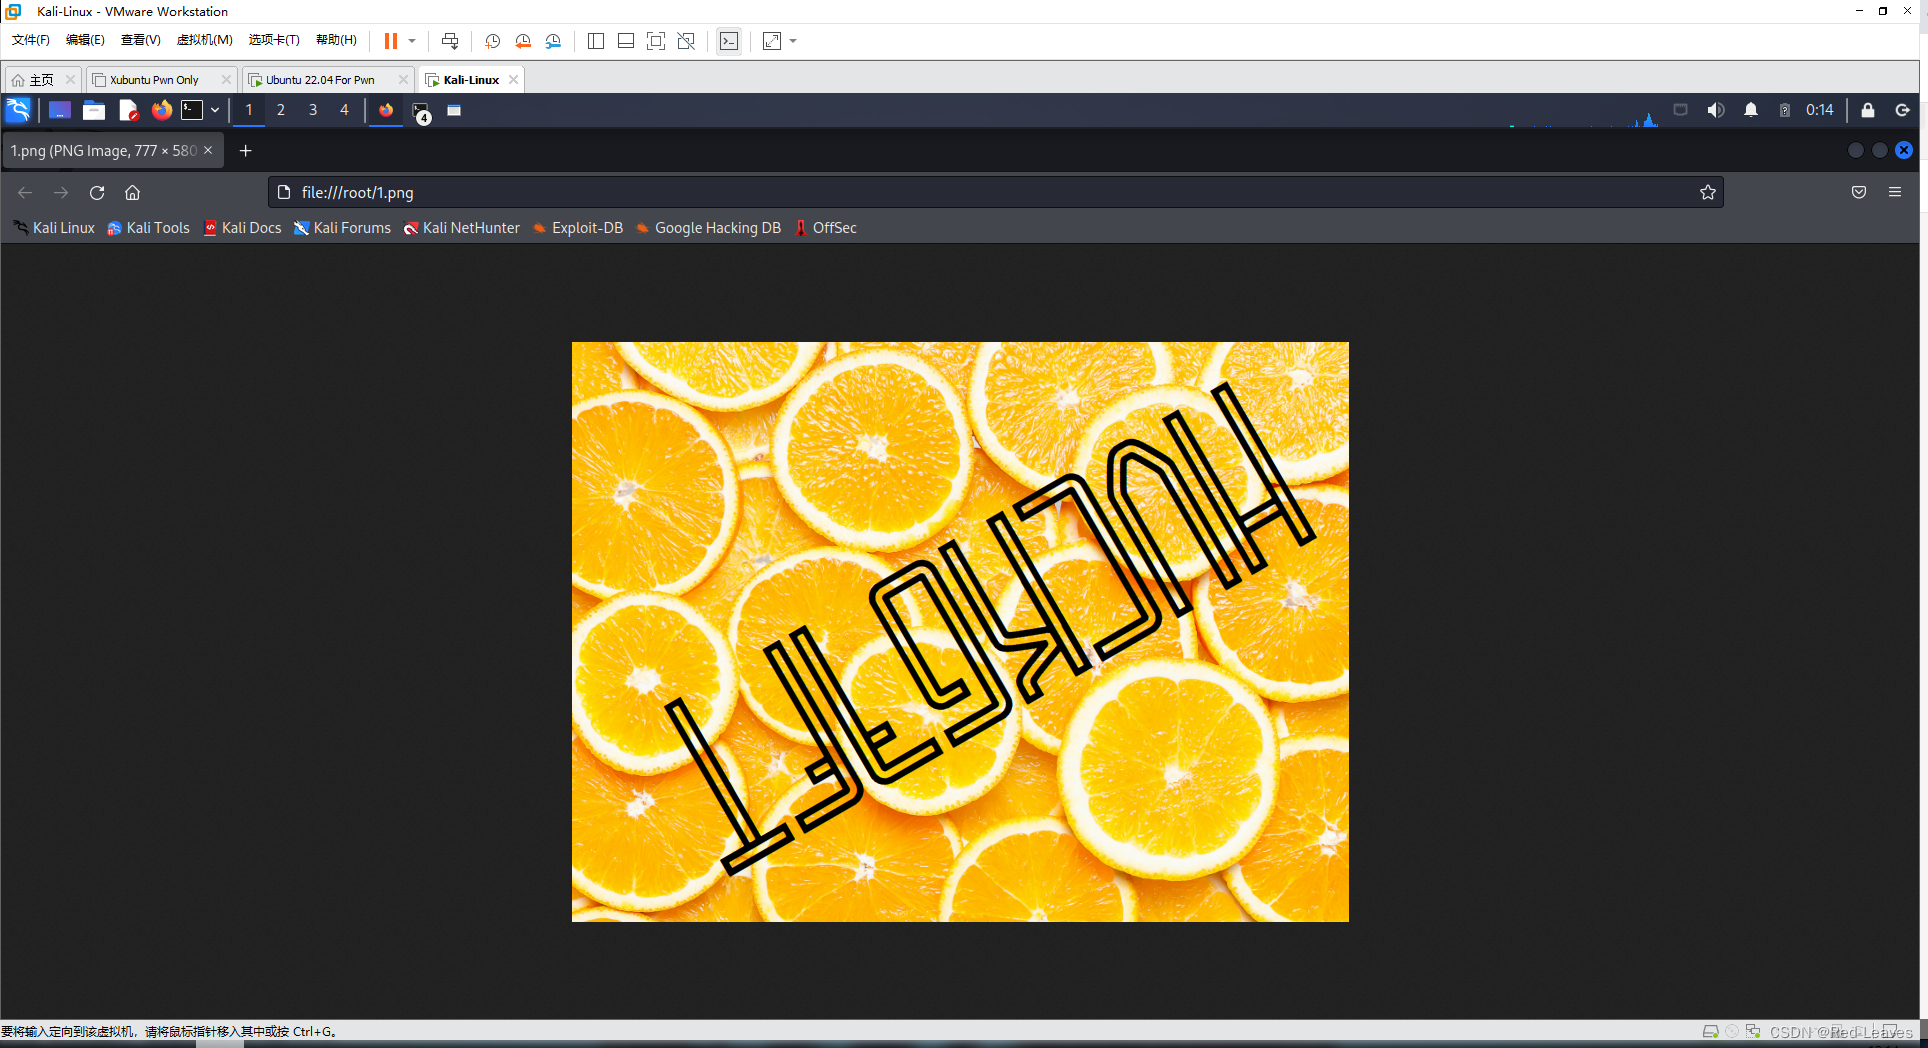
Task: Open the Kali Forums bookmark
Action: (342, 228)
